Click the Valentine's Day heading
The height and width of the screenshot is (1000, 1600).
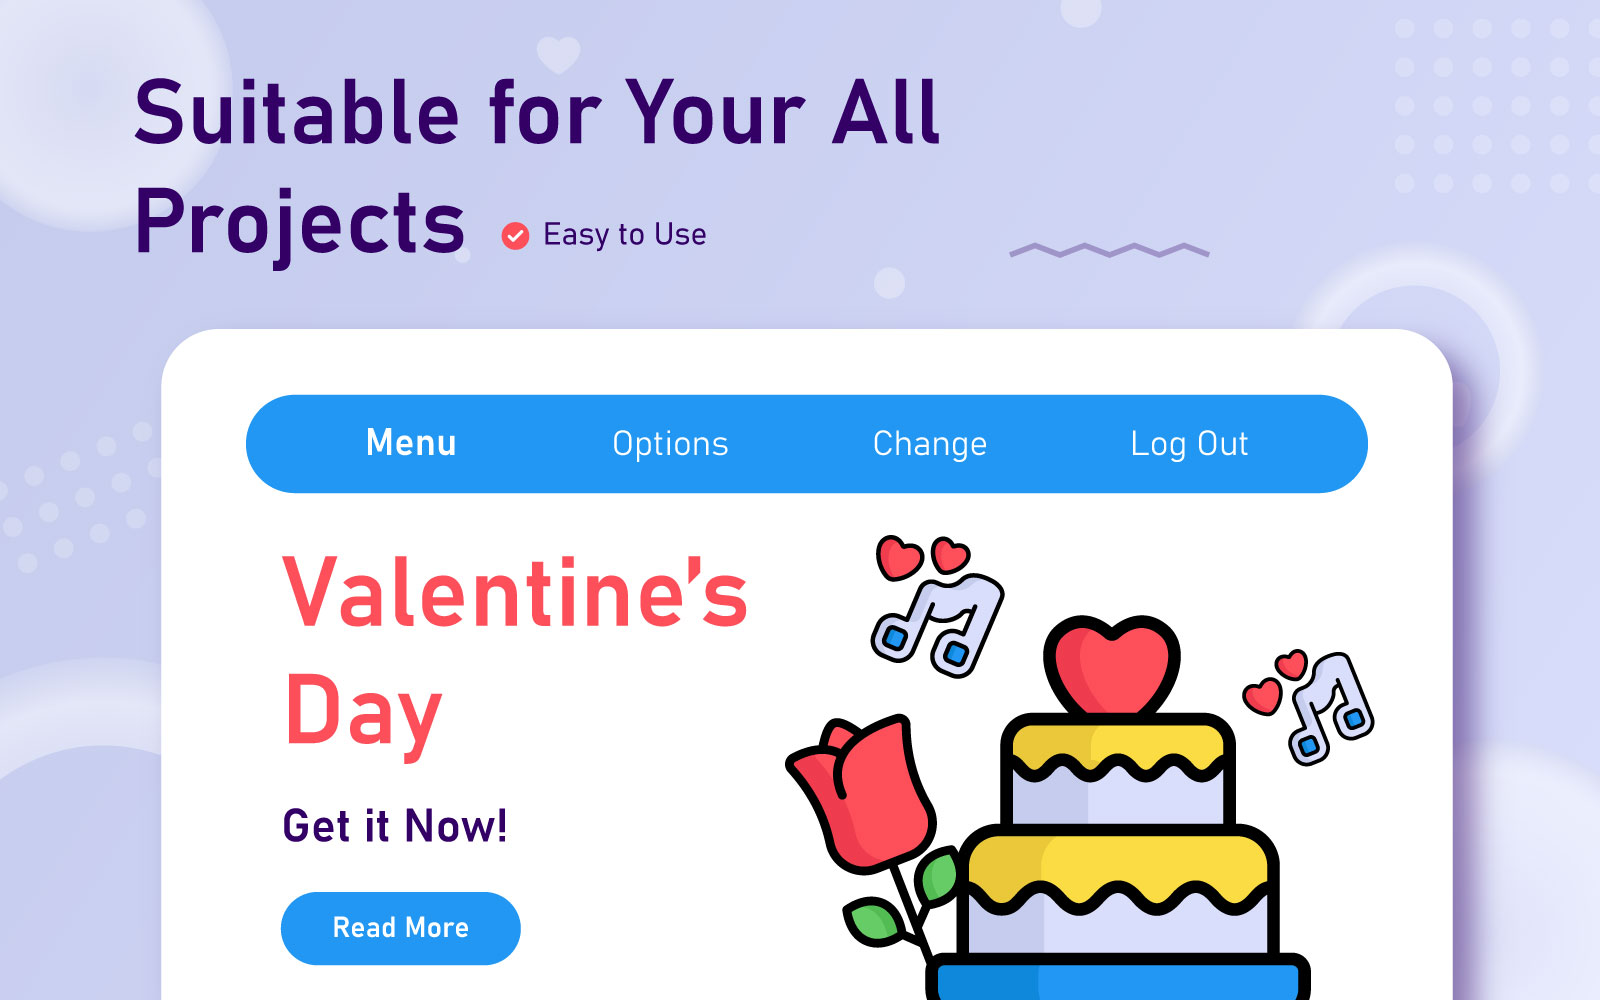click(514, 650)
